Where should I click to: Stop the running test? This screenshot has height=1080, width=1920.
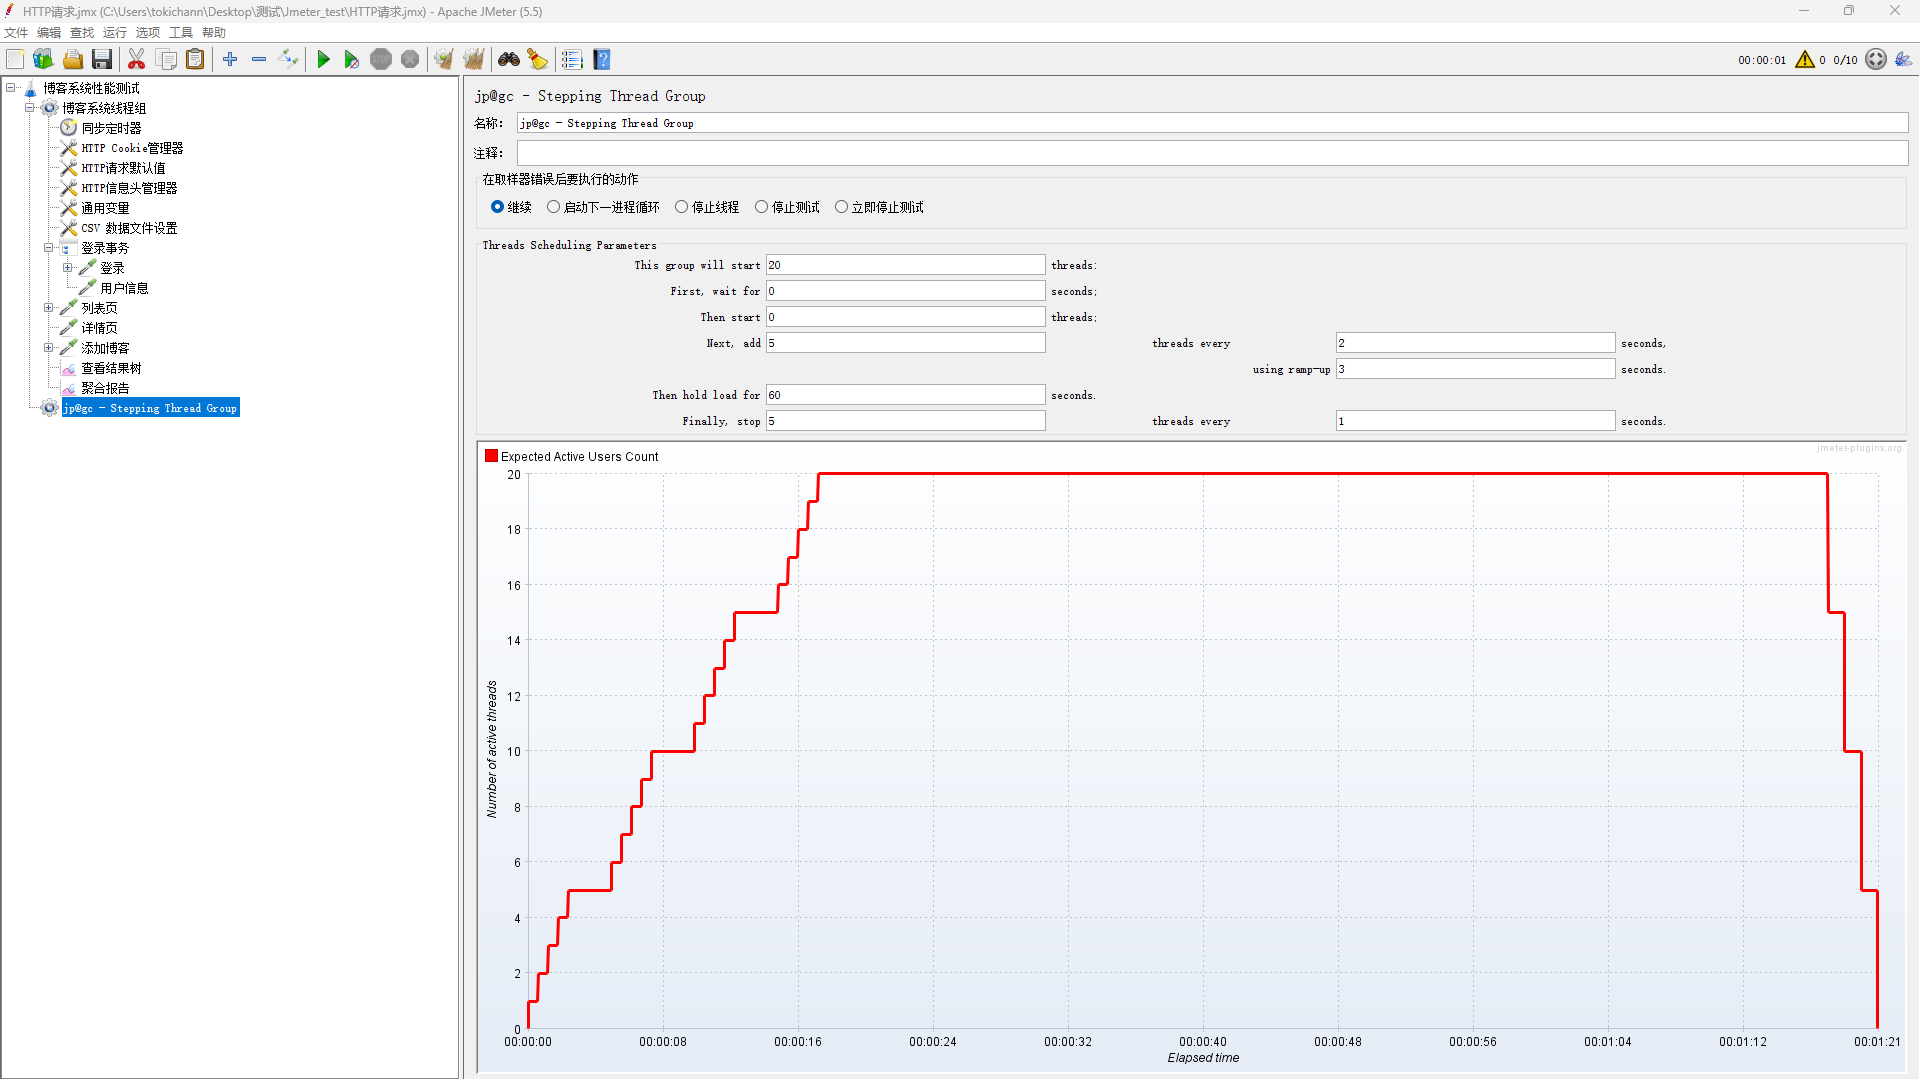[x=381, y=60]
